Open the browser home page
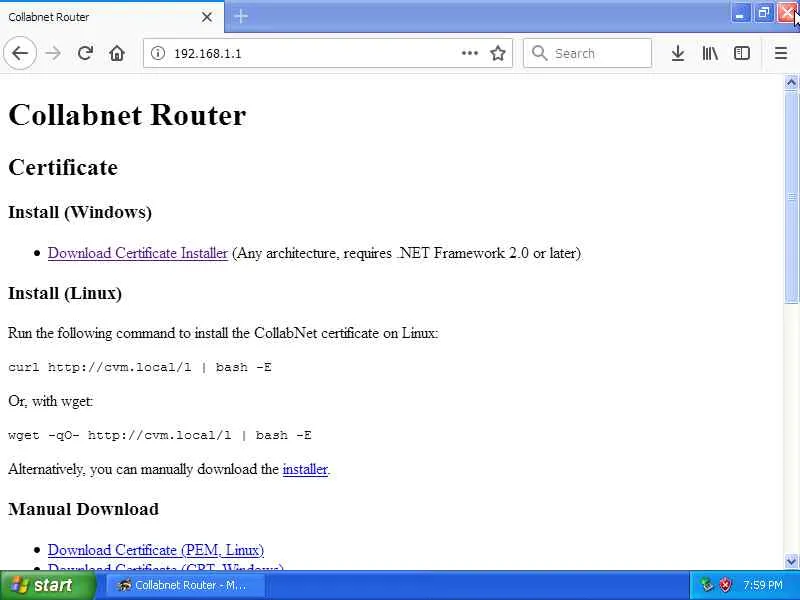Viewport: 800px width, 600px height. 117,53
